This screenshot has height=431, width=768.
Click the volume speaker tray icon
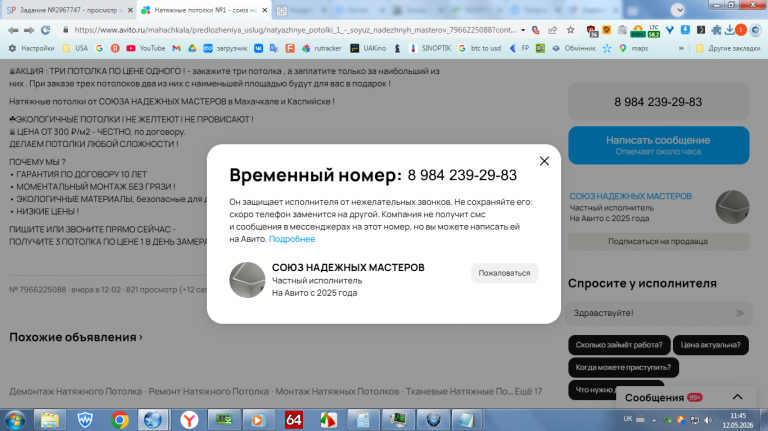708,420
